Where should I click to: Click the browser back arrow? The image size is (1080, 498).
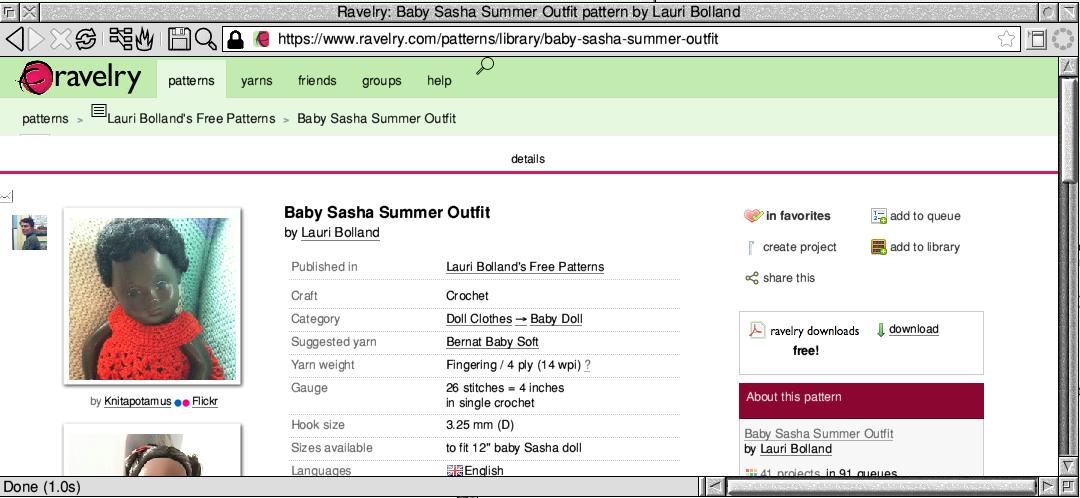click(x=14, y=39)
